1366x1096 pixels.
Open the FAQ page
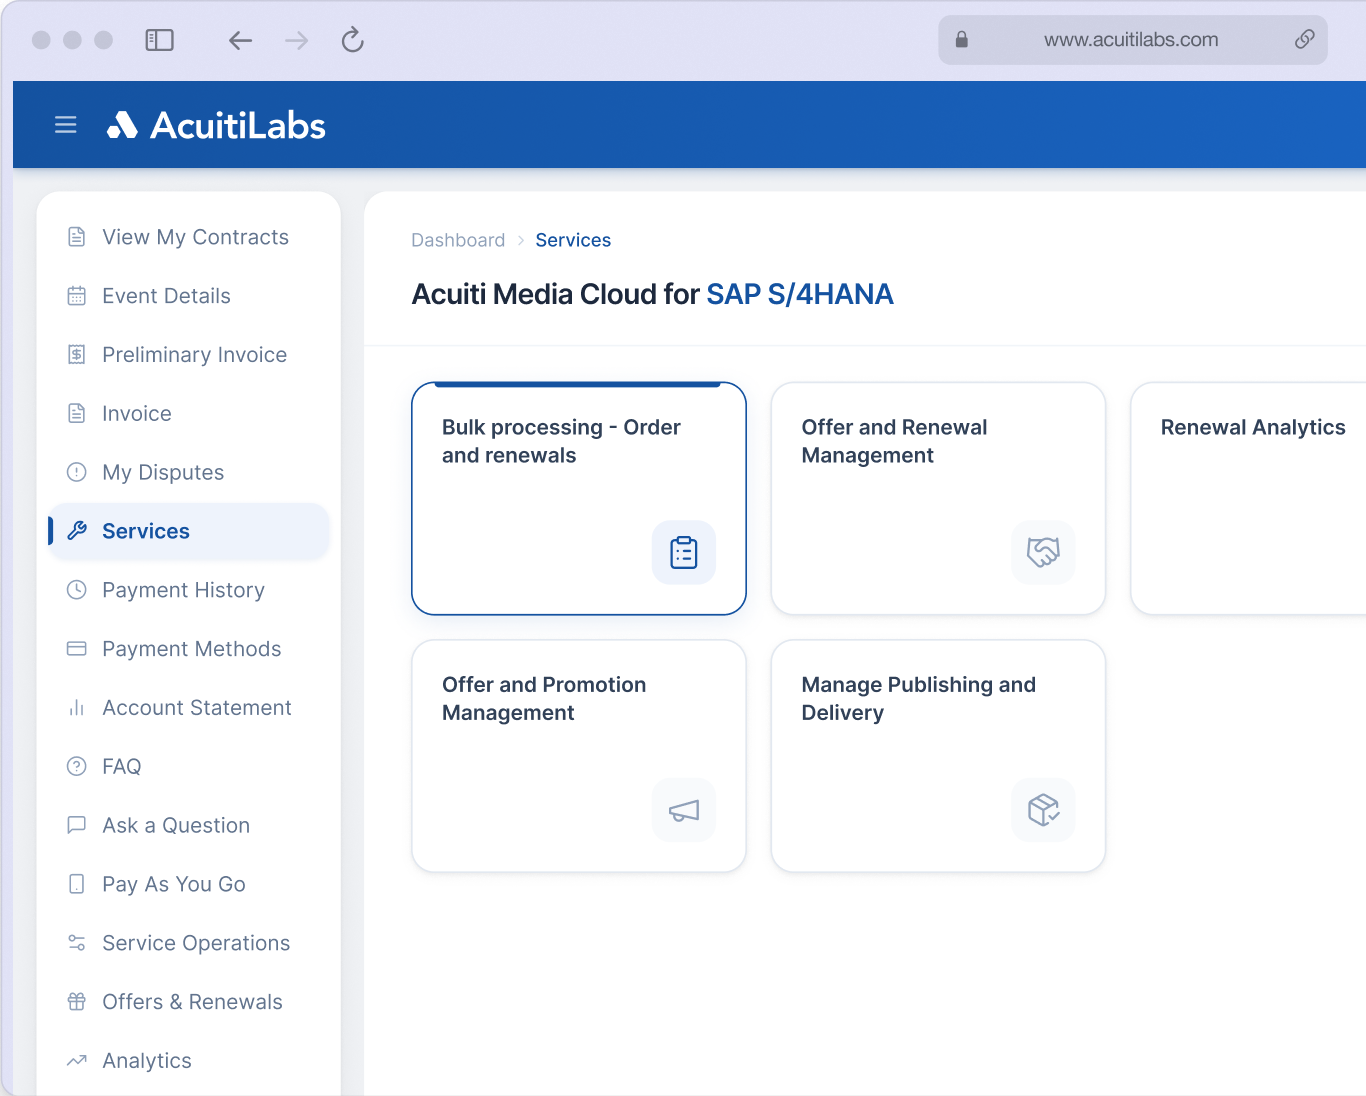pos(189,766)
